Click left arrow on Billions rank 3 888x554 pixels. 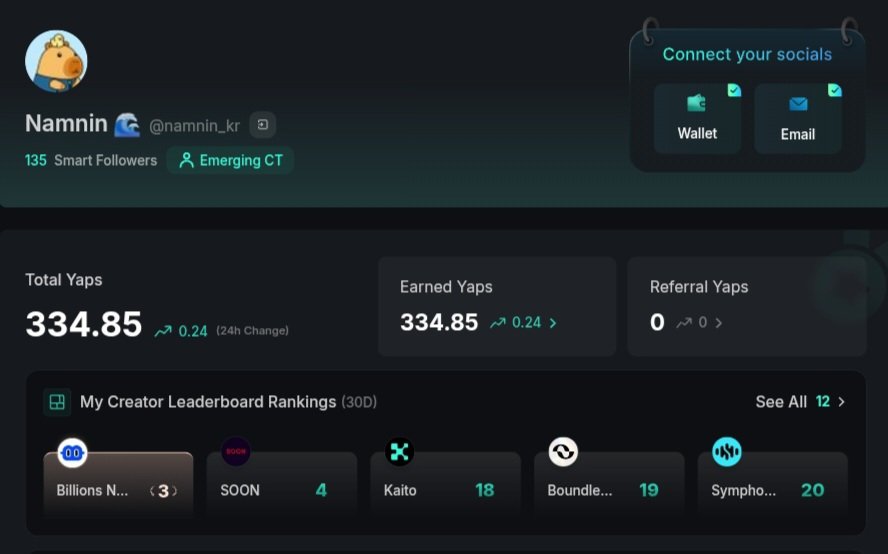tap(152, 491)
